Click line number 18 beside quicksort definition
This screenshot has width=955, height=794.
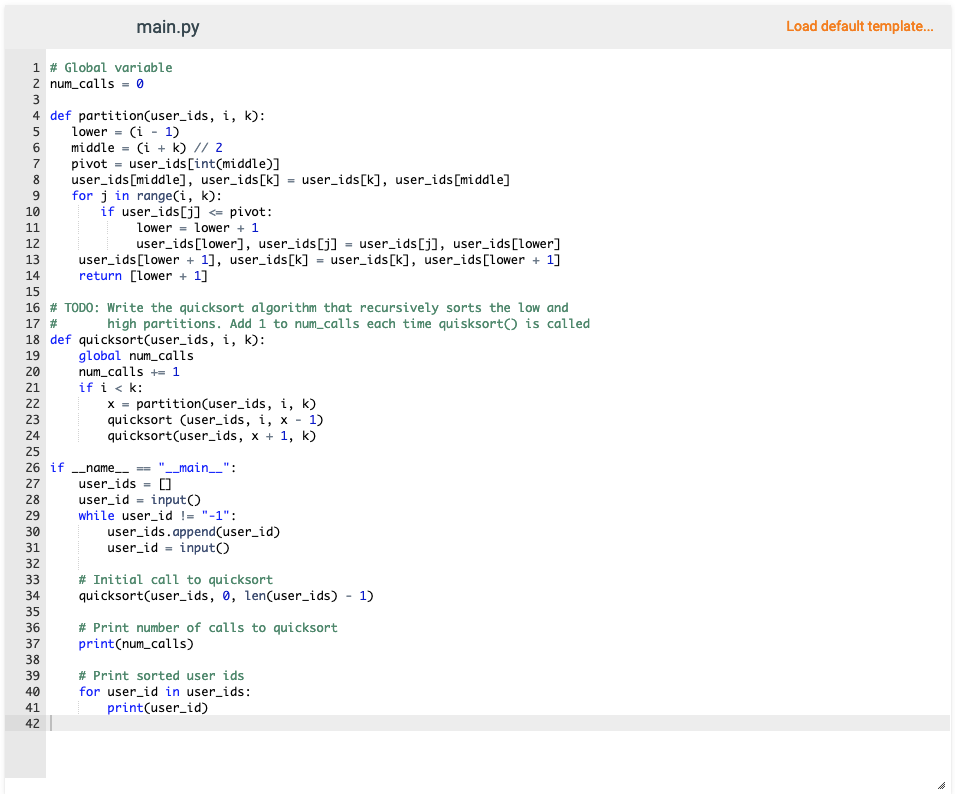click(x=33, y=339)
